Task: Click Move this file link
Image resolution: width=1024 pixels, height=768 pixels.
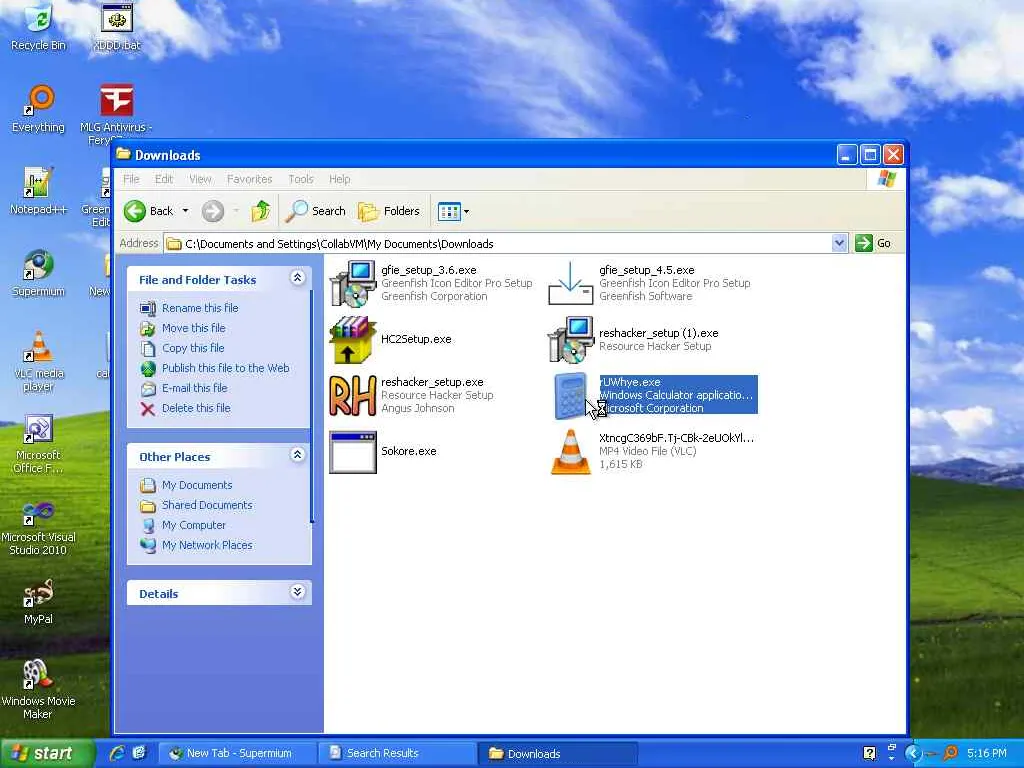Action: [x=193, y=328]
